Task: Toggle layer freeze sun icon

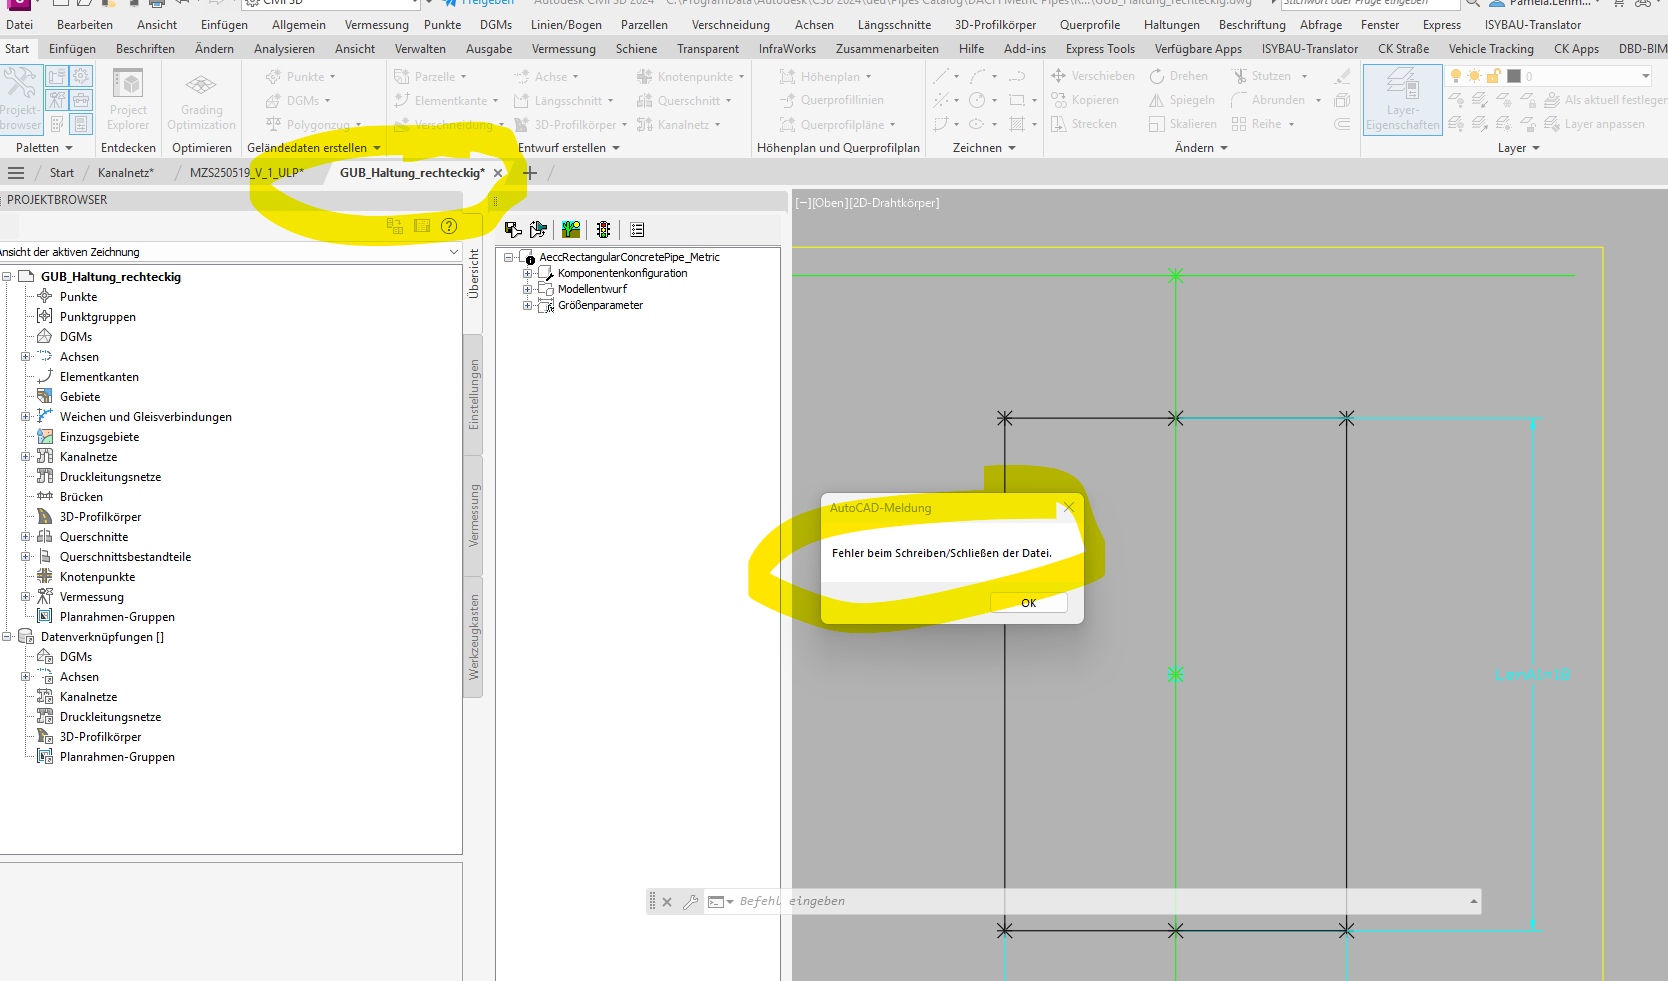Action: pos(1475,76)
